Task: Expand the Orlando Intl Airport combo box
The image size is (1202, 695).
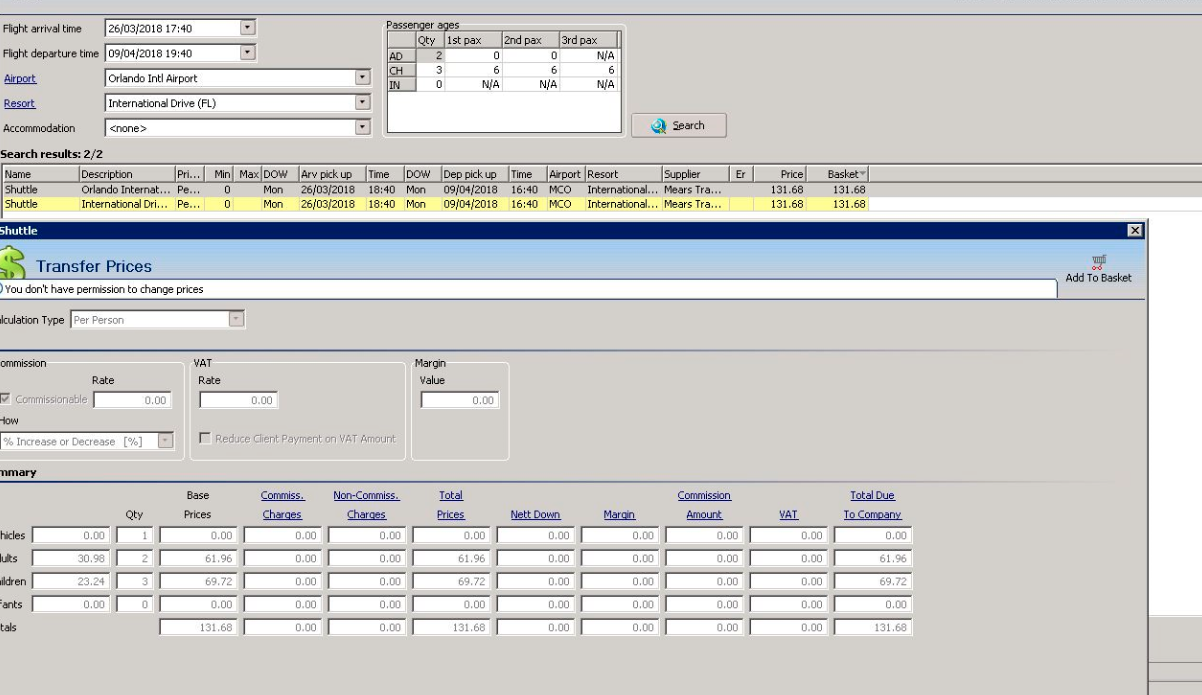Action: click(362, 78)
